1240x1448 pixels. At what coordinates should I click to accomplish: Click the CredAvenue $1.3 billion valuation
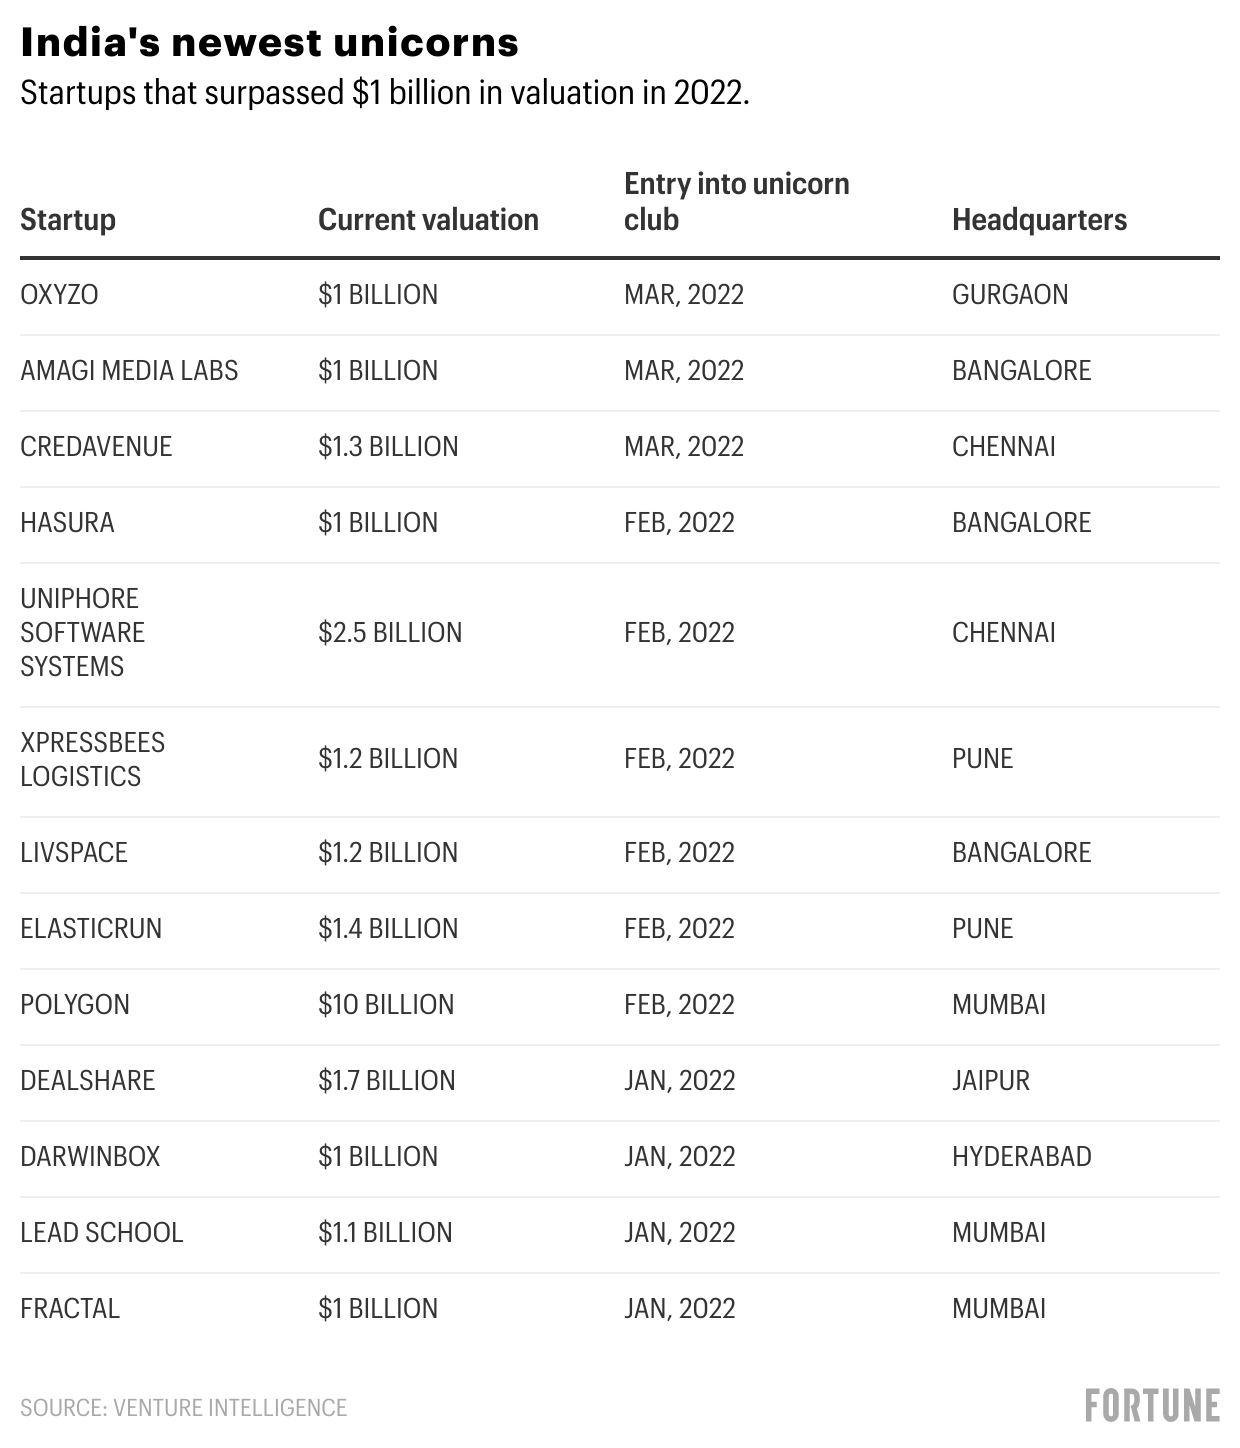pyautogui.click(x=388, y=447)
